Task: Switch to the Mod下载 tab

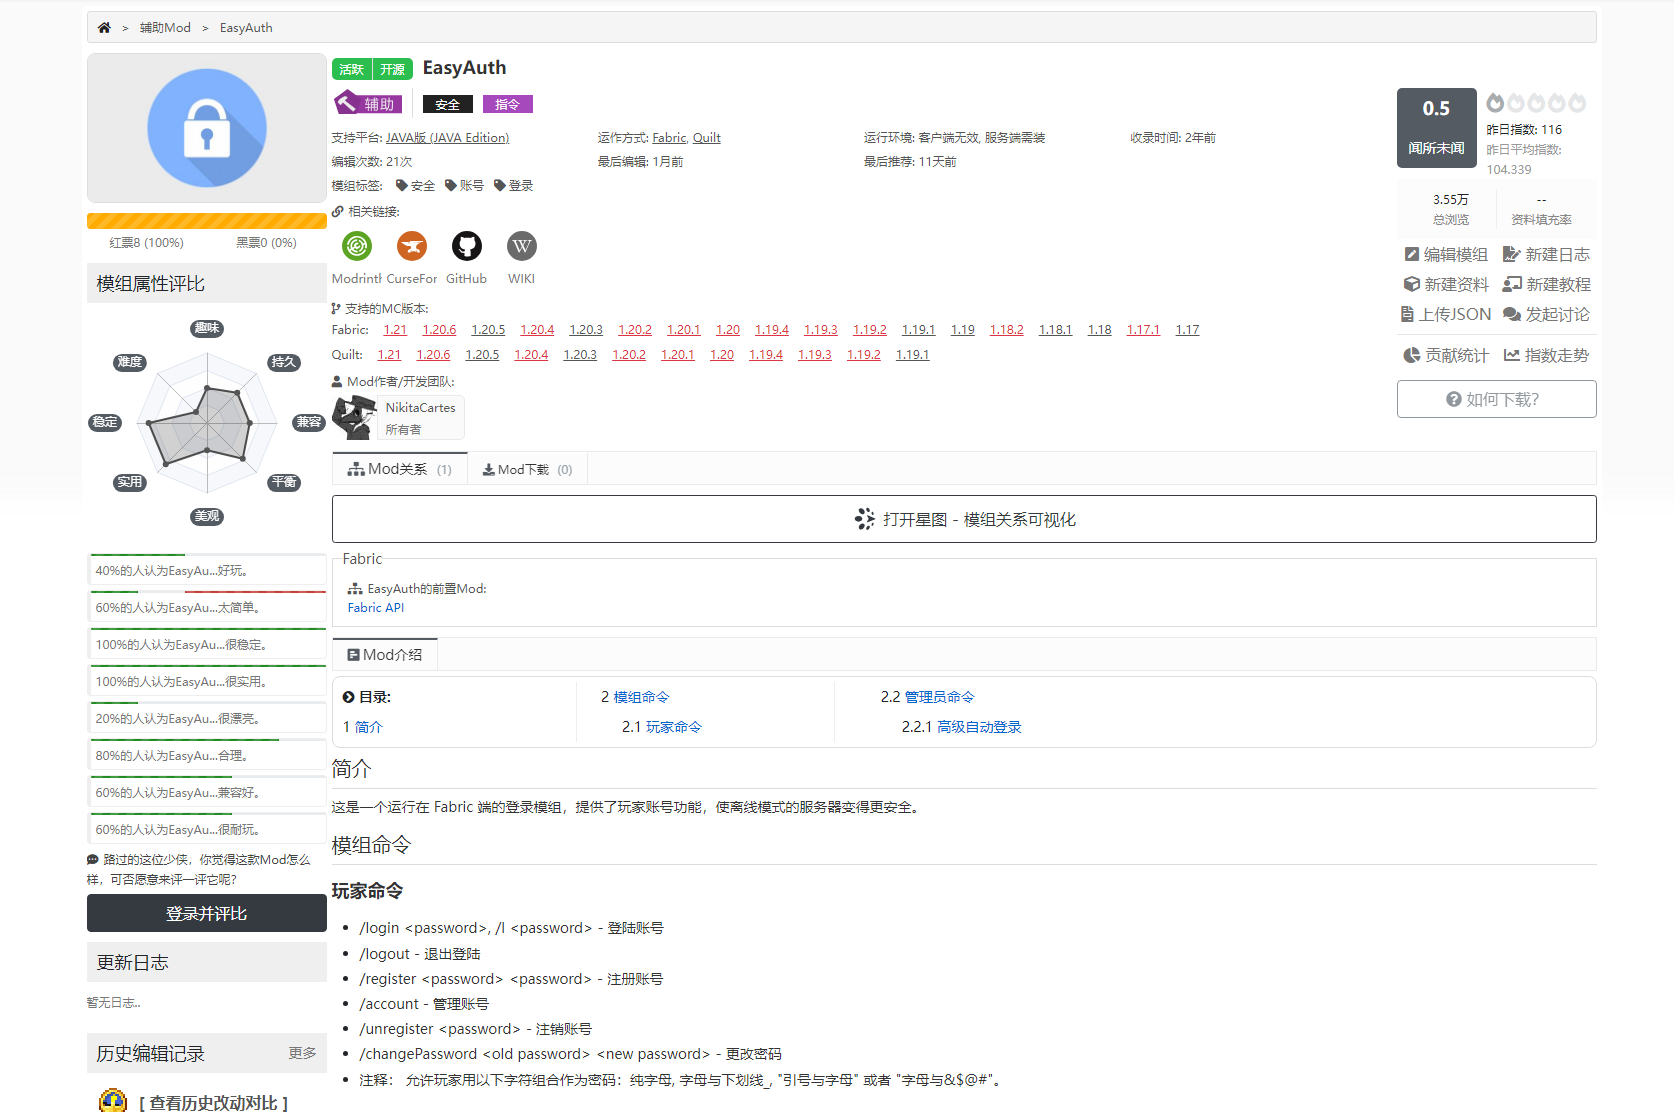Action: (528, 469)
